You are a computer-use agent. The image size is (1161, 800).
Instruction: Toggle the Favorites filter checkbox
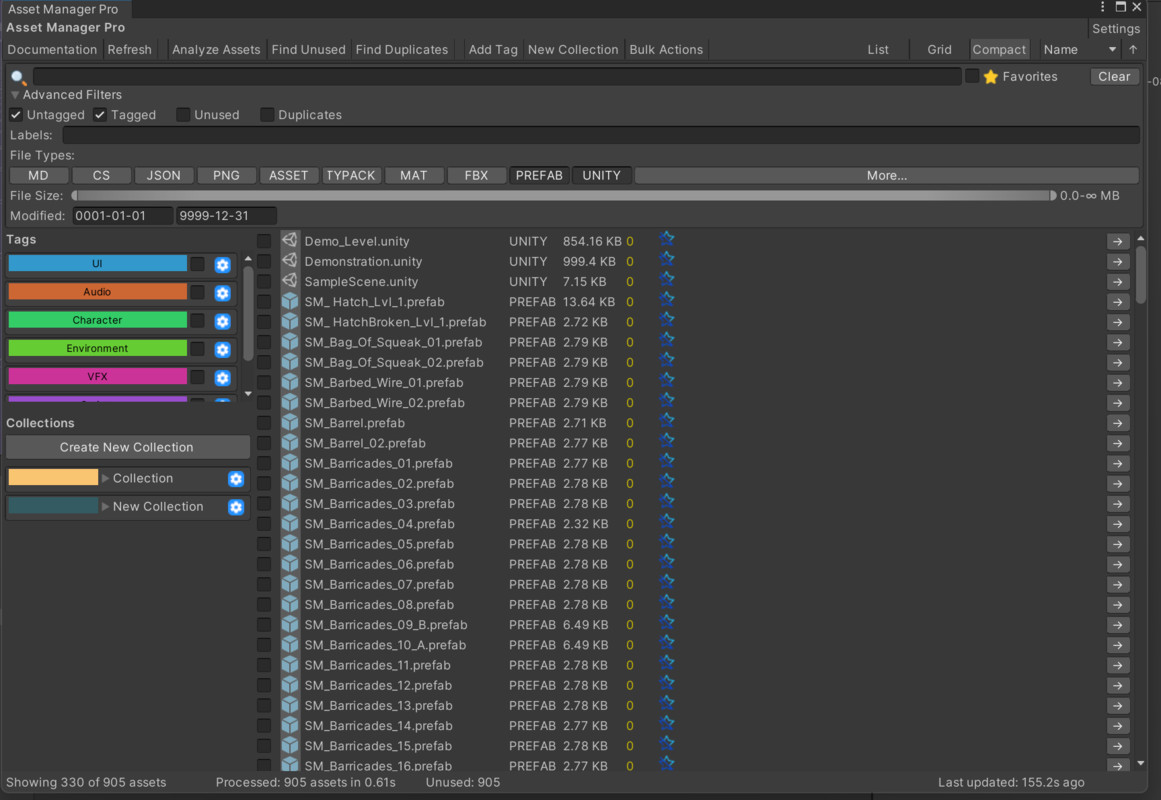point(971,75)
